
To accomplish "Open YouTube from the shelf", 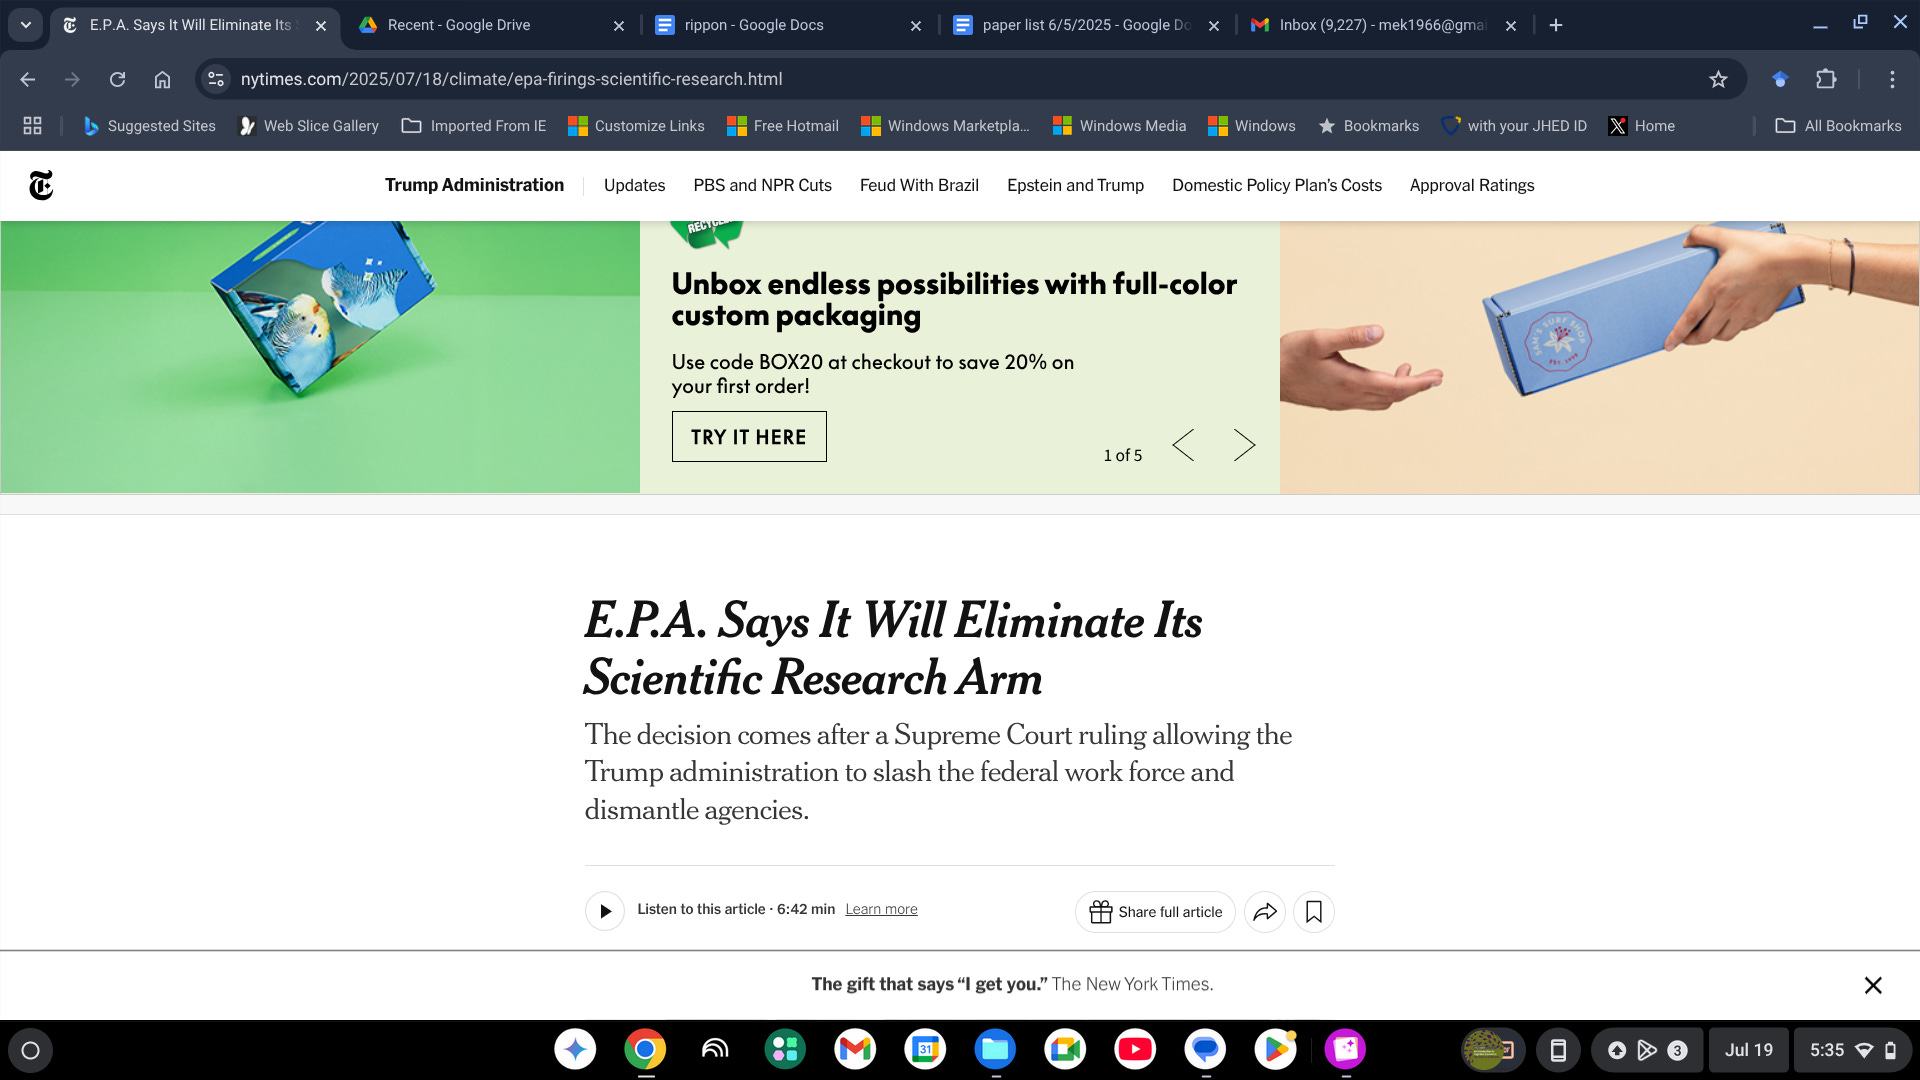I will click(x=1135, y=1049).
